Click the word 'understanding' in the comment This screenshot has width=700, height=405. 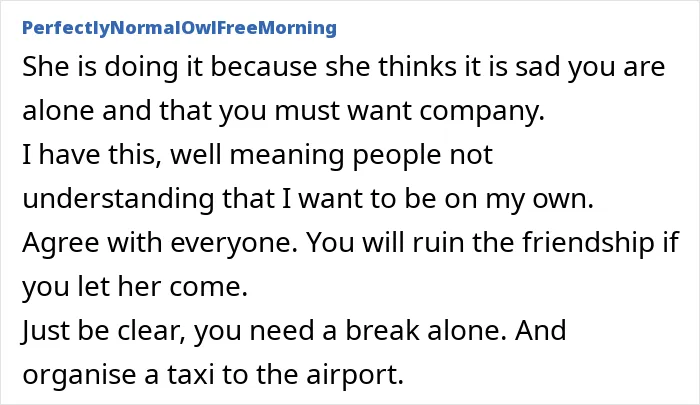[118, 199]
